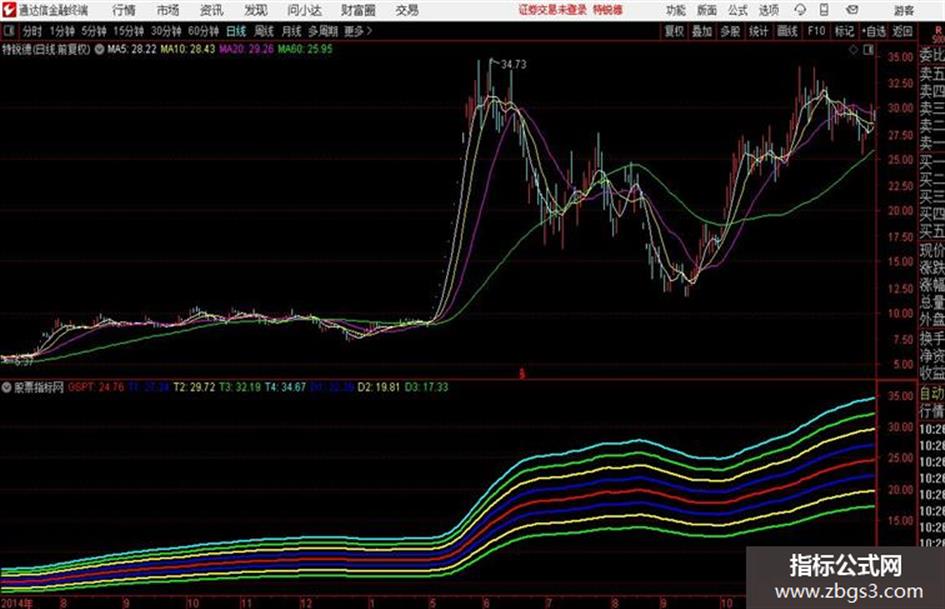Expand the 股票指标网 indicator round arrow
The image size is (945, 609).
pos(7,387)
